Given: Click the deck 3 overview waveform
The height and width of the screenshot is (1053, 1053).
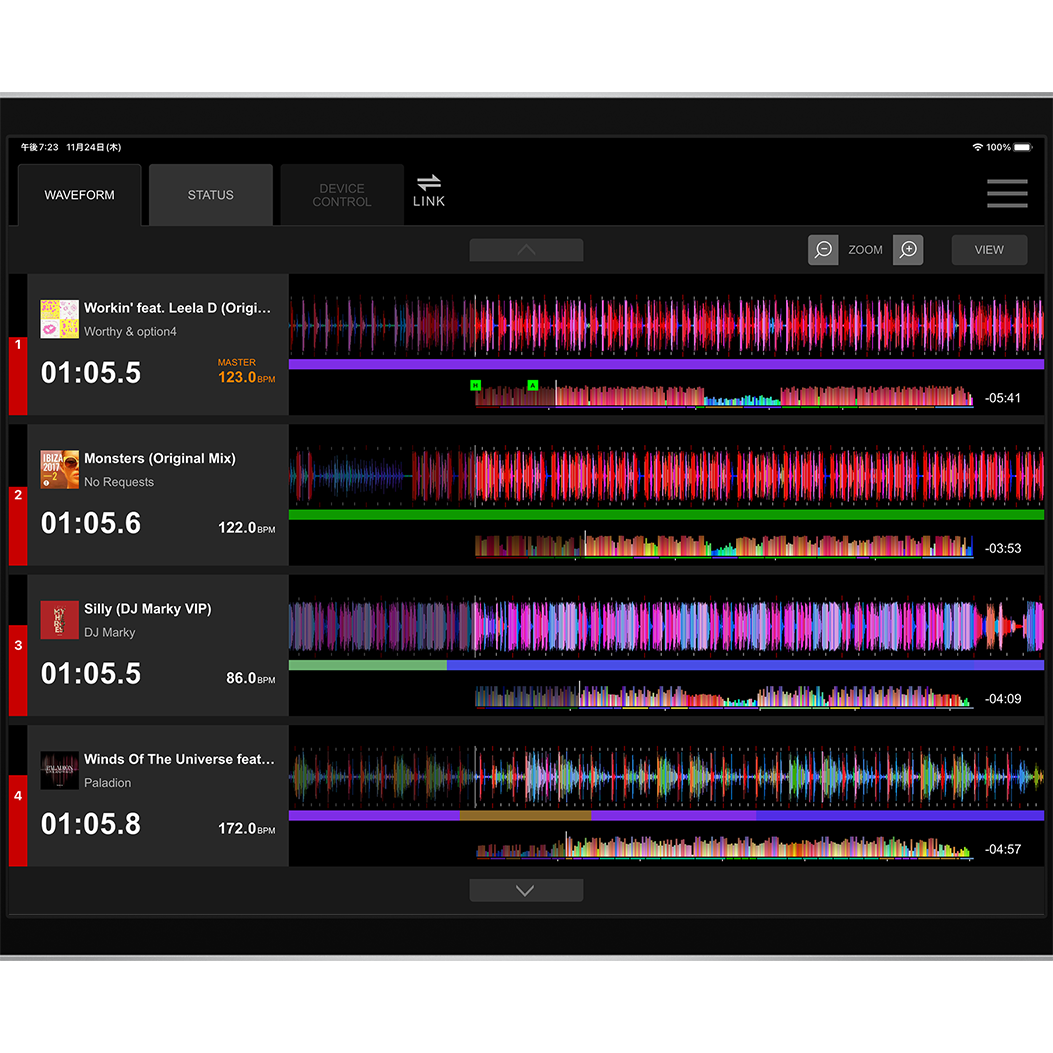Looking at the screenshot, I should (723, 697).
